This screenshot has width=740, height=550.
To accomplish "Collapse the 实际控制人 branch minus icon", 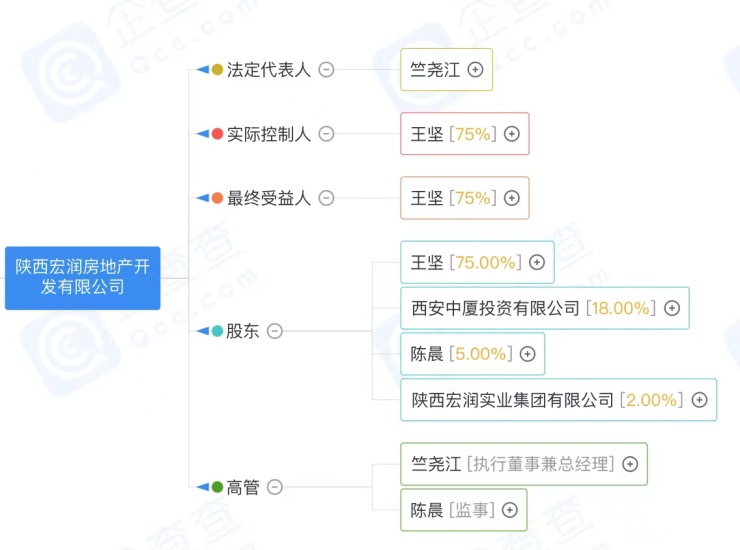I will (327, 134).
